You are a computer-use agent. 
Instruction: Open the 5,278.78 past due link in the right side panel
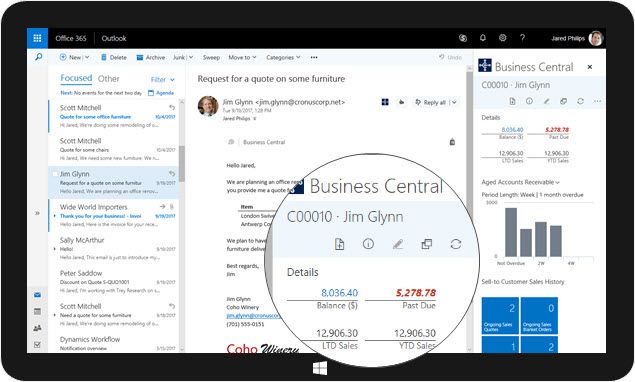[x=557, y=130]
